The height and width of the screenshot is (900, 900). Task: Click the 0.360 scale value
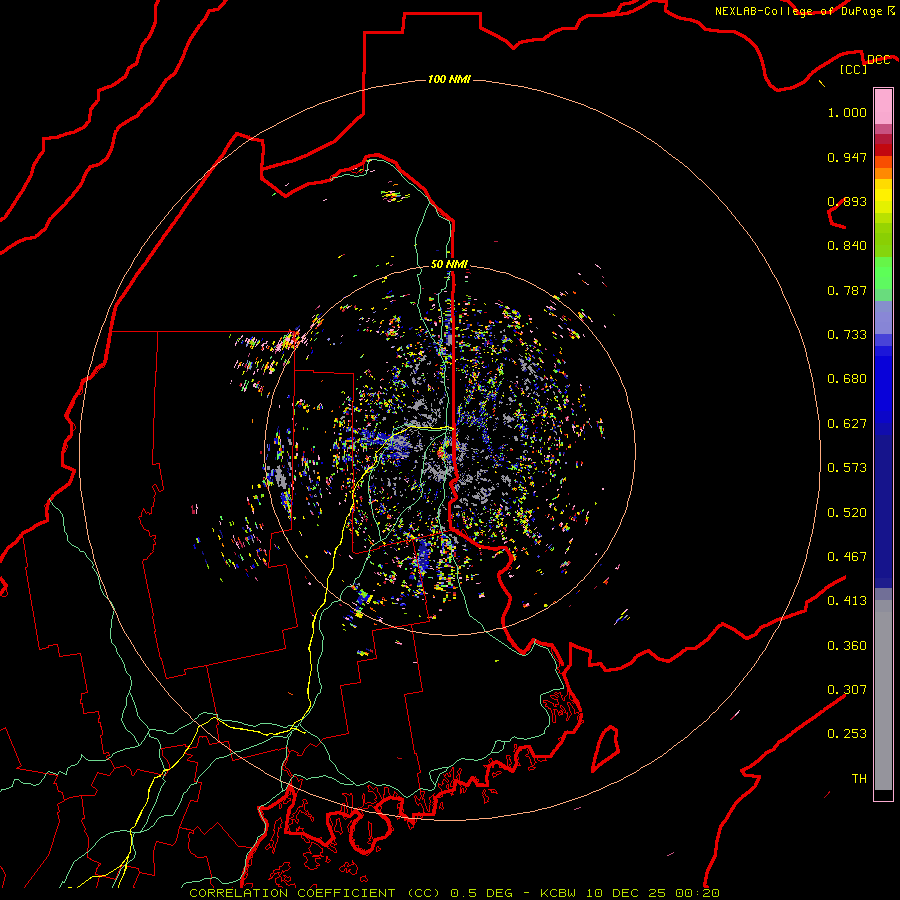(x=847, y=646)
